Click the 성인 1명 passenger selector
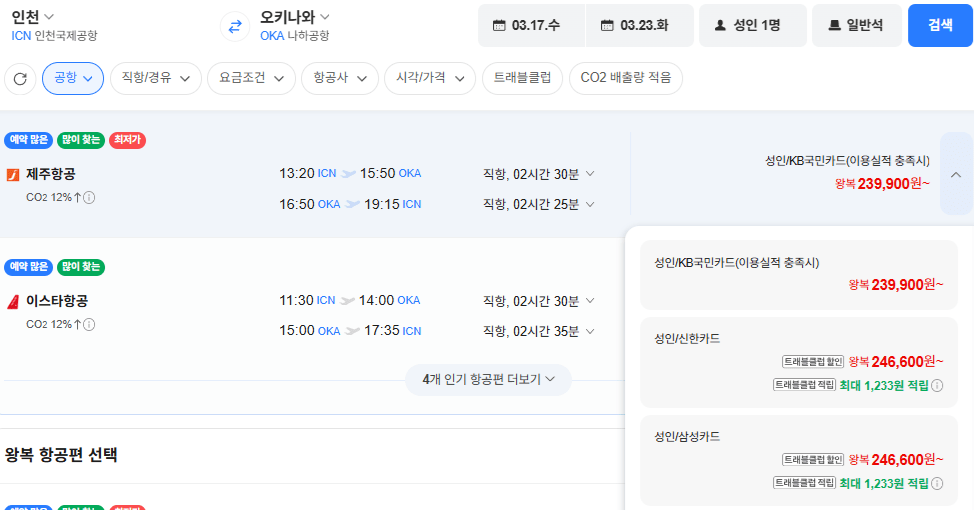Viewport: 974px width, 510px height. coord(753,25)
